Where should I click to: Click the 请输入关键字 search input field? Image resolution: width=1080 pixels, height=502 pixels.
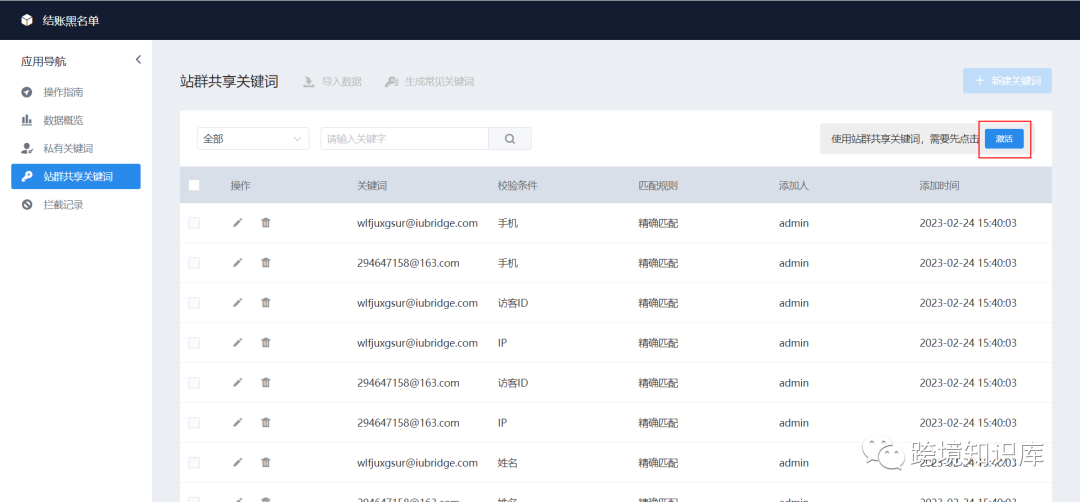tap(404, 139)
